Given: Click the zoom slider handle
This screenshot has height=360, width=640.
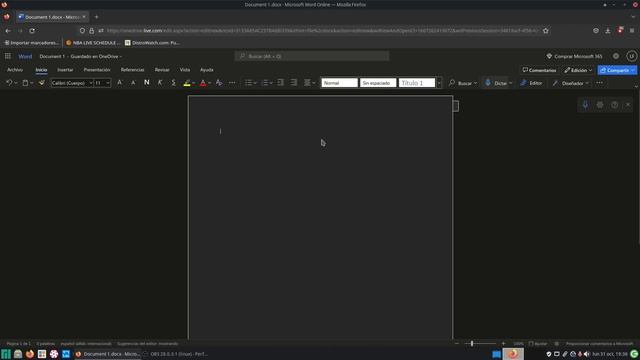Looking at the screenshot, I should (x=472, y=344).
